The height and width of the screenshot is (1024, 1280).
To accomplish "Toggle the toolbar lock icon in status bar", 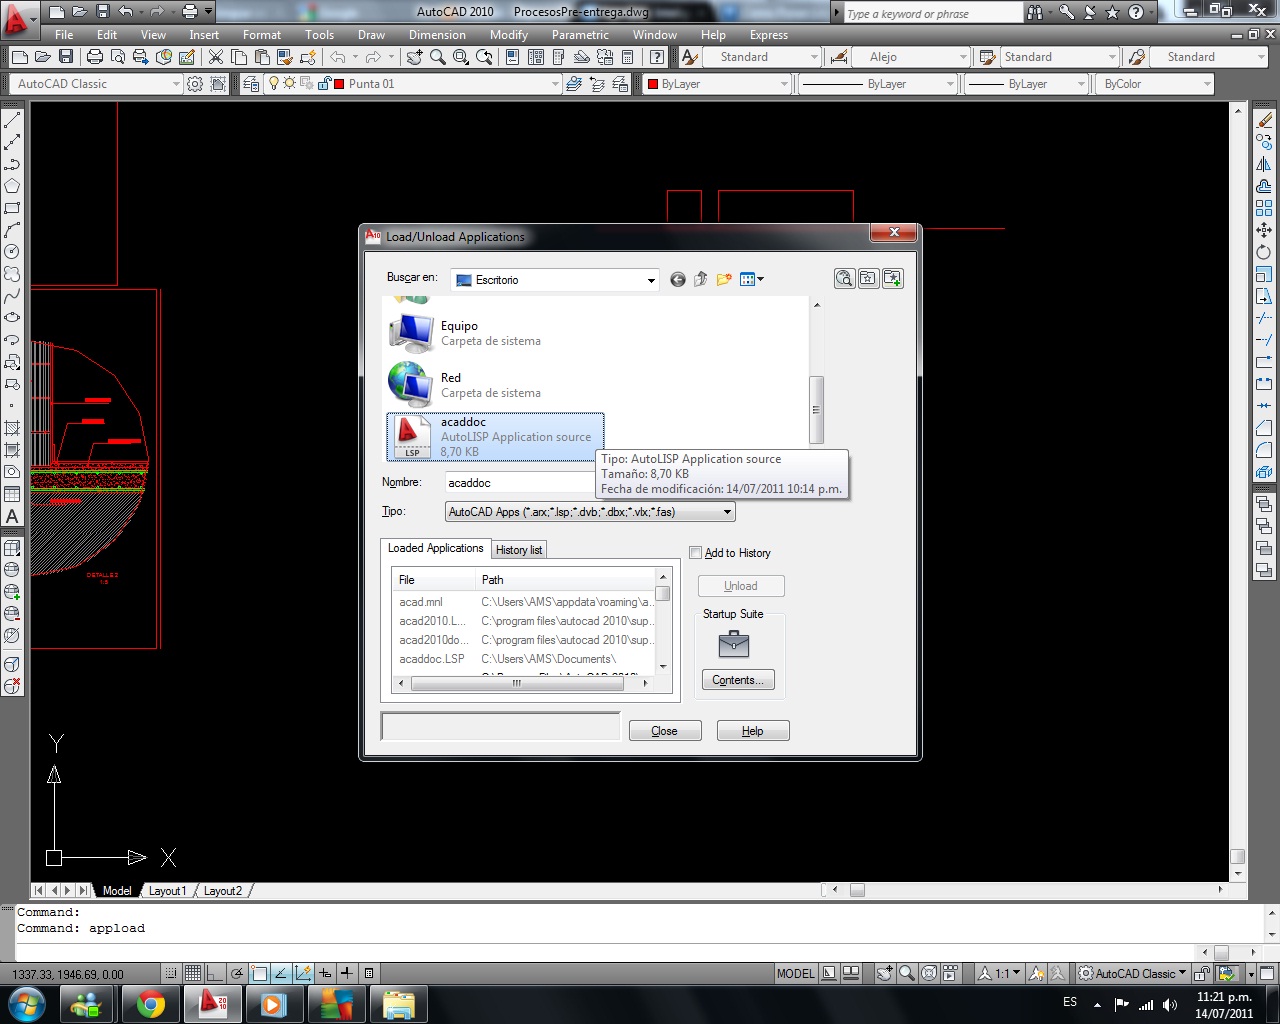I will (x=1203, y=973).
